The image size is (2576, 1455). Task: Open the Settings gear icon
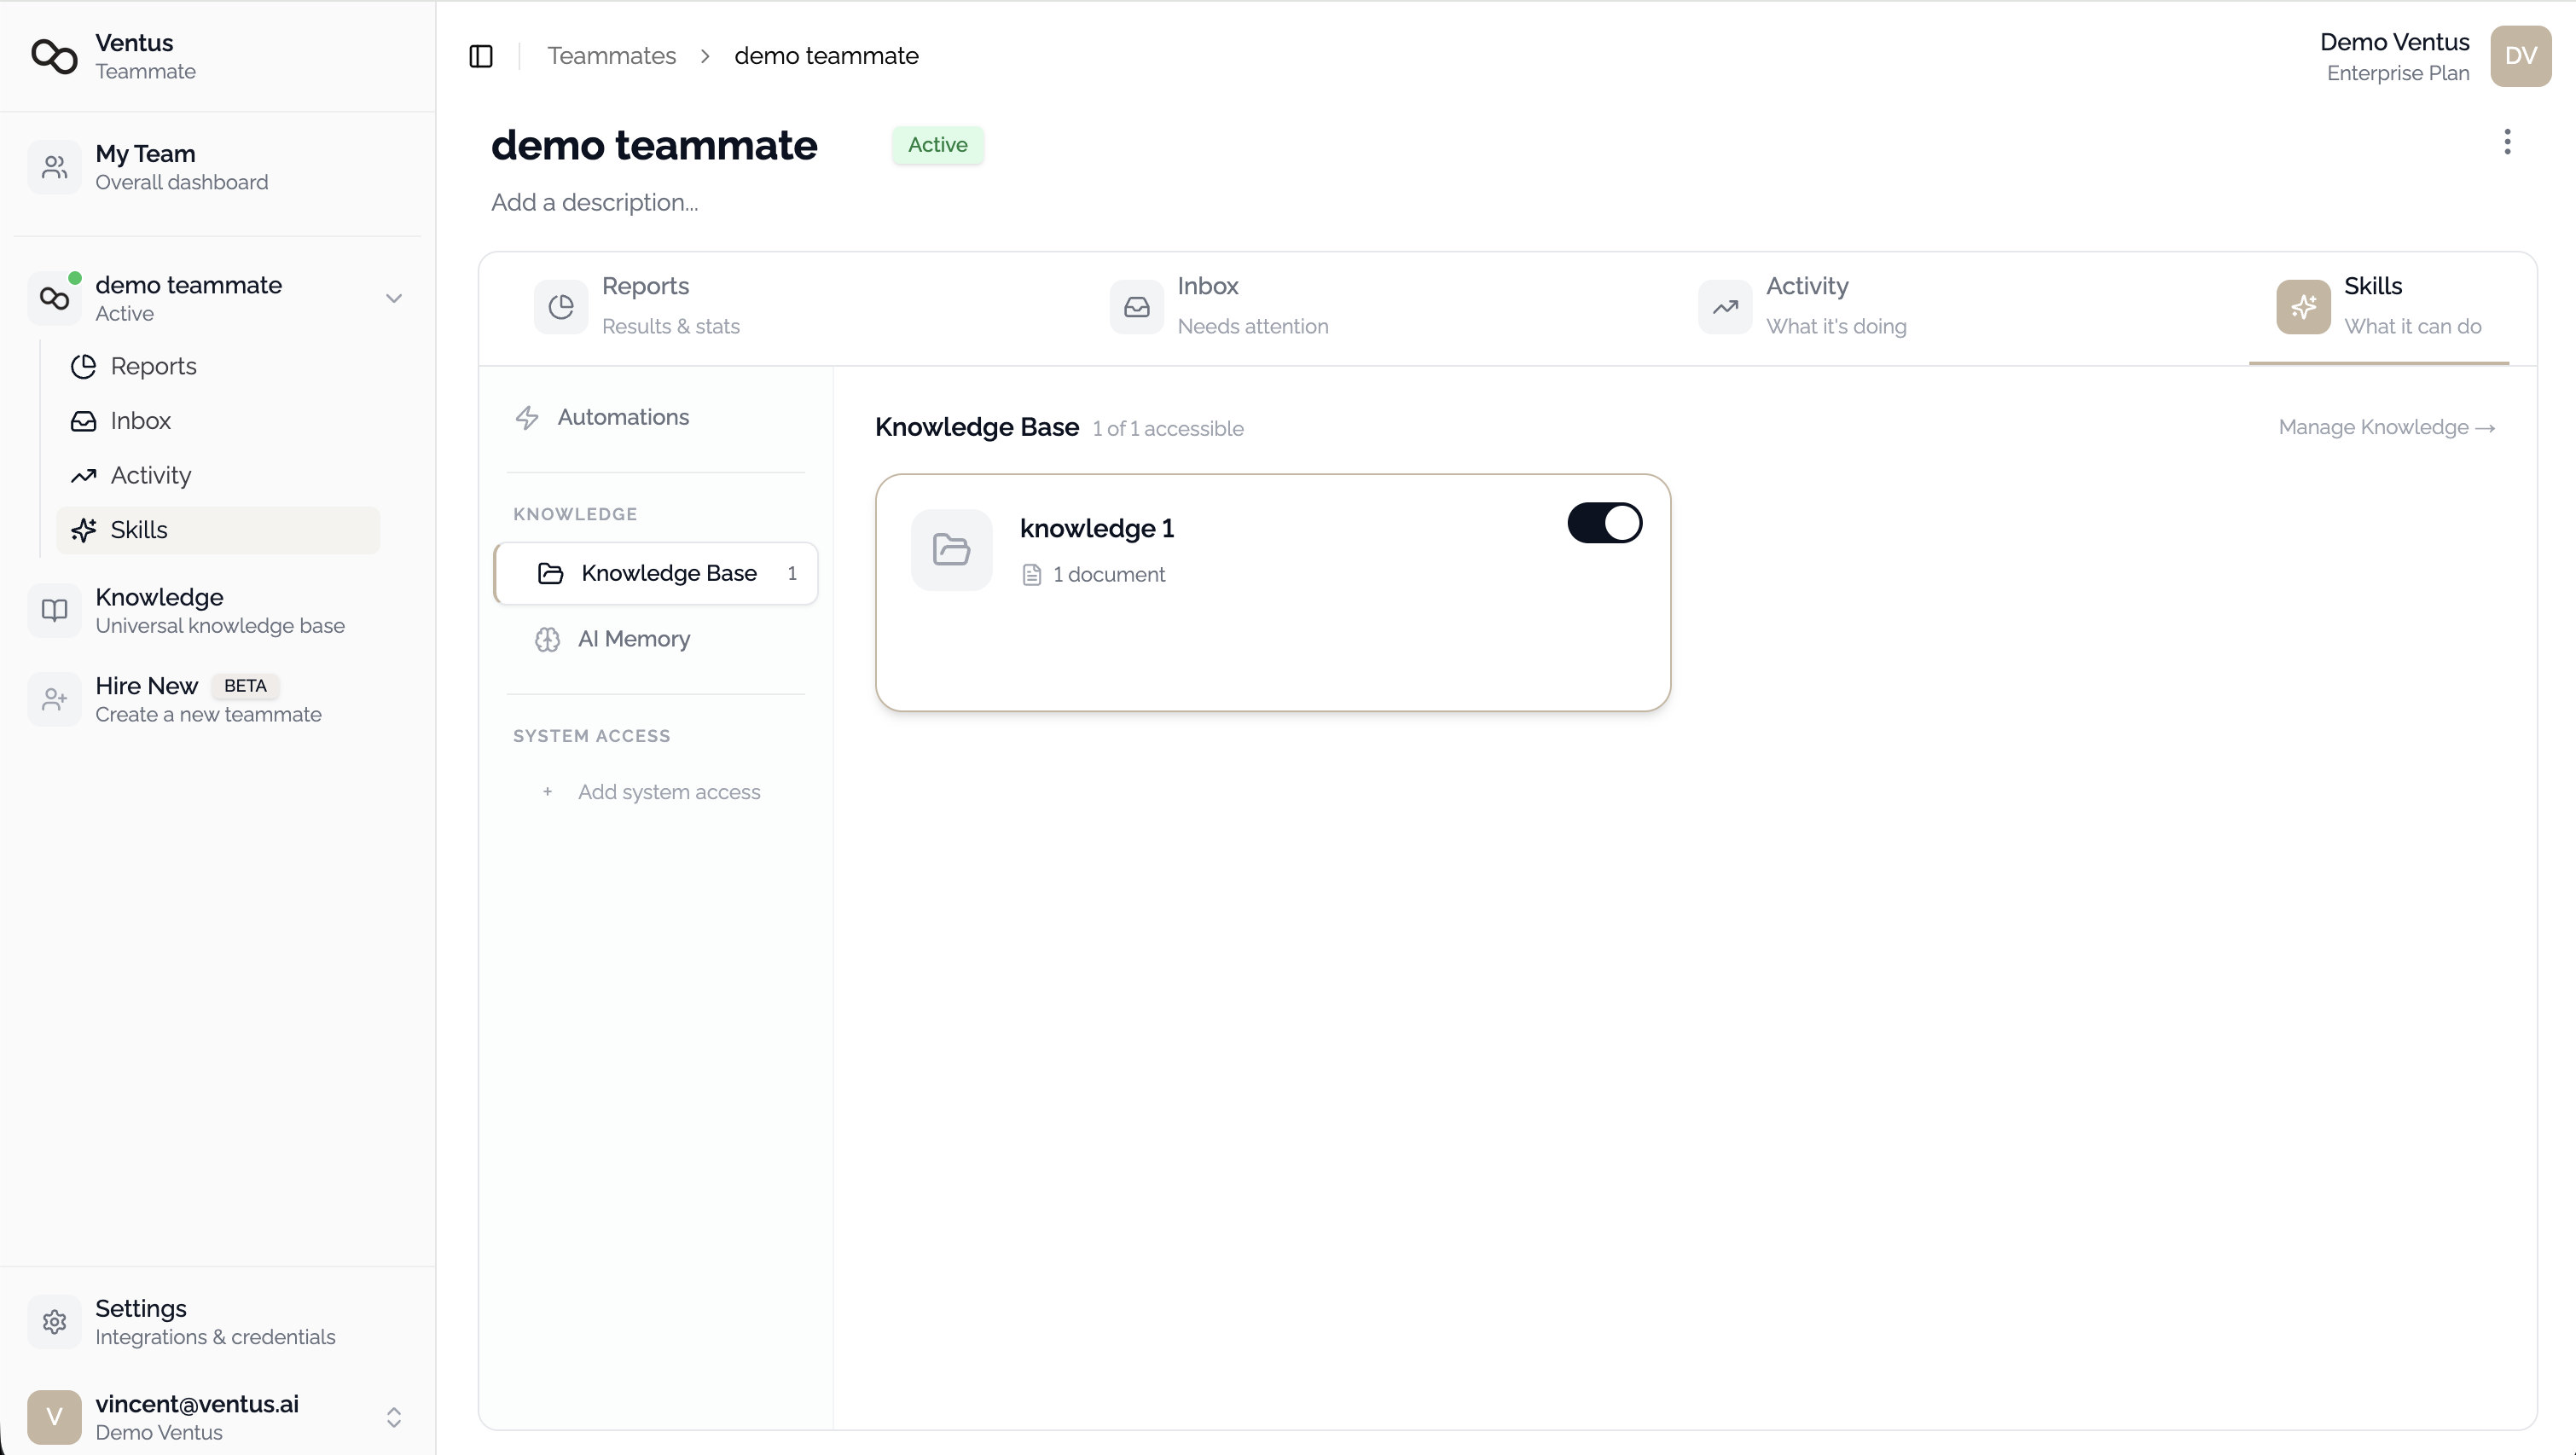55,1321
